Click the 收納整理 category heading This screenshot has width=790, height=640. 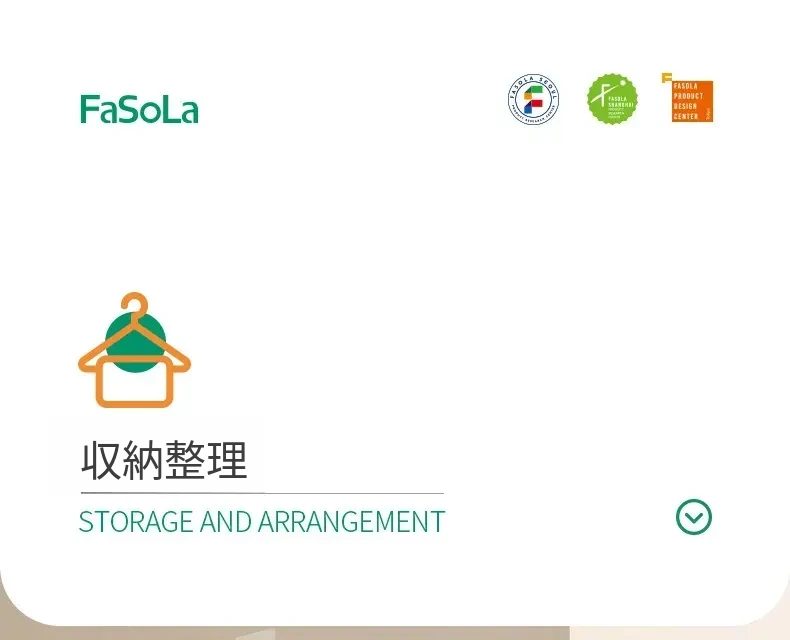coord(164,460)
